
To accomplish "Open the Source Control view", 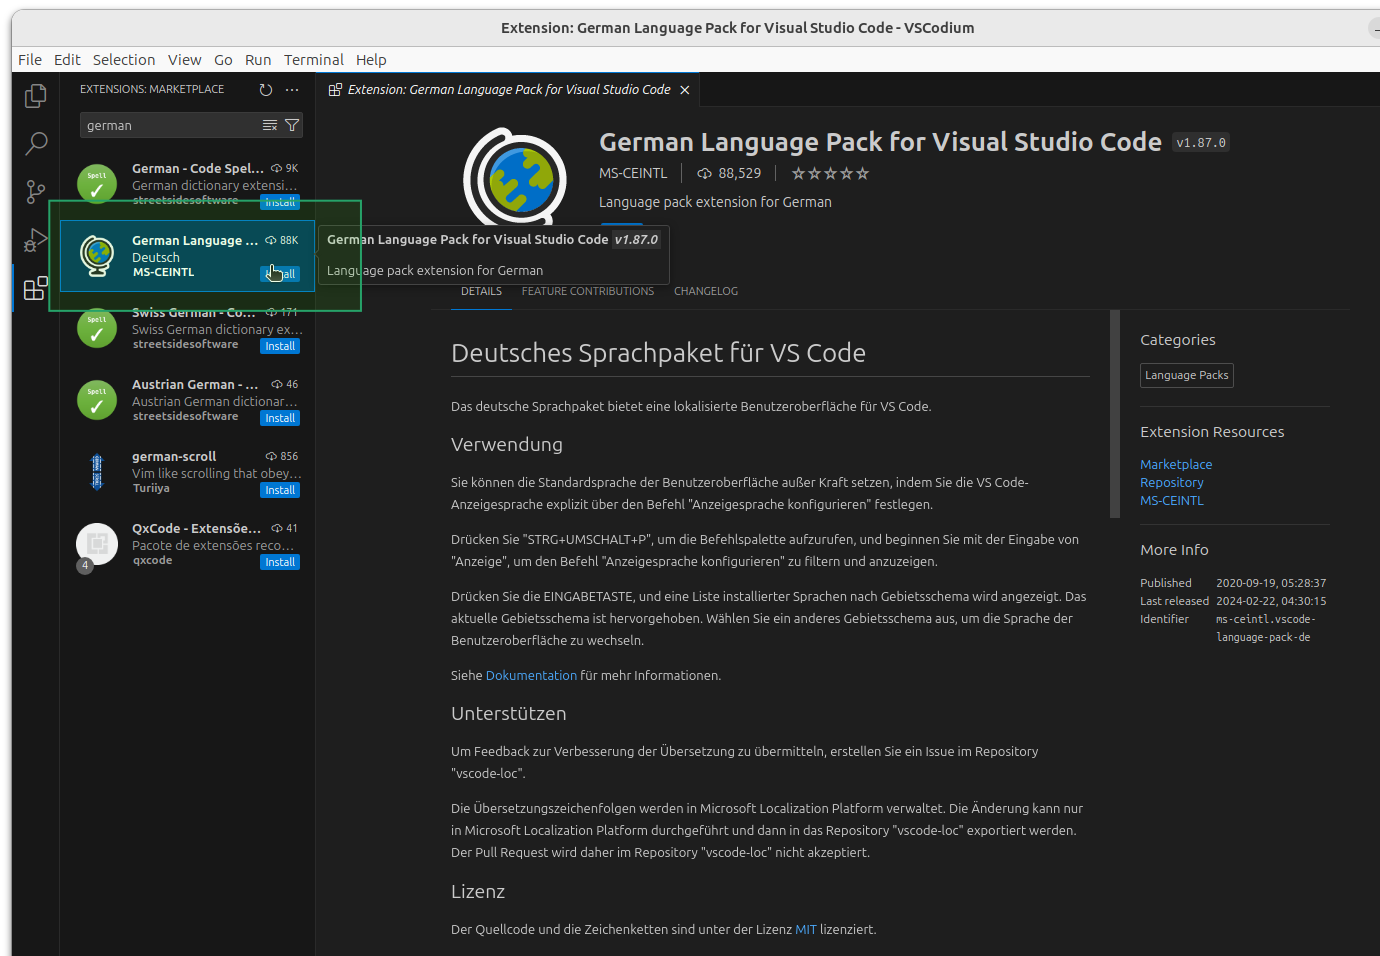I will (35, 191).
